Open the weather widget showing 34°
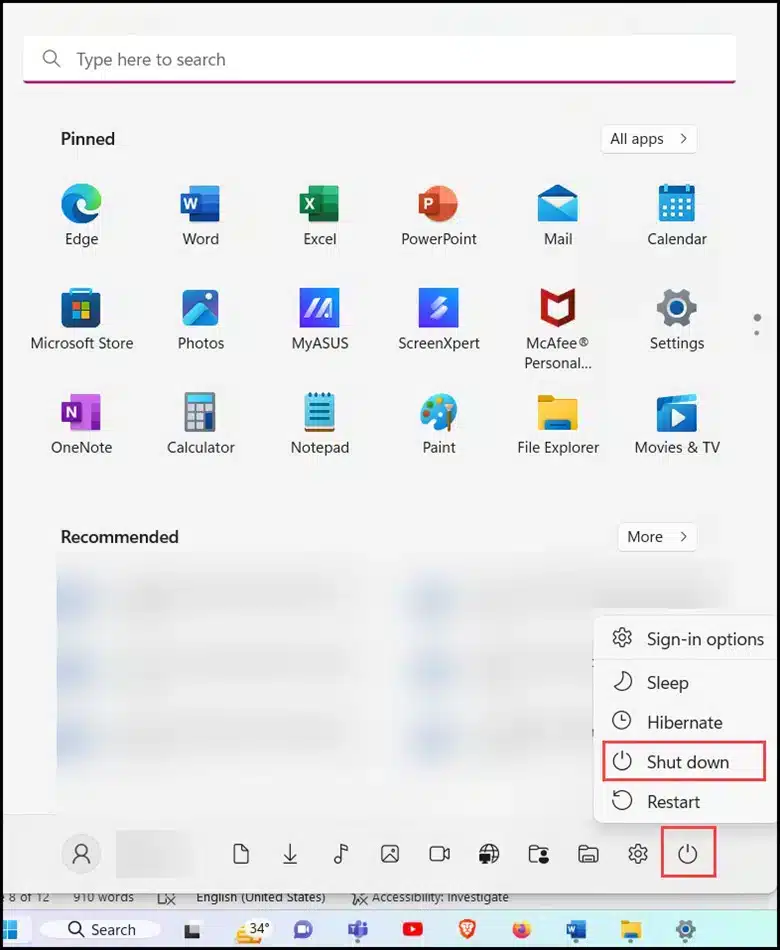Screen dimensions: 780x950 click(x=251, y=929)
